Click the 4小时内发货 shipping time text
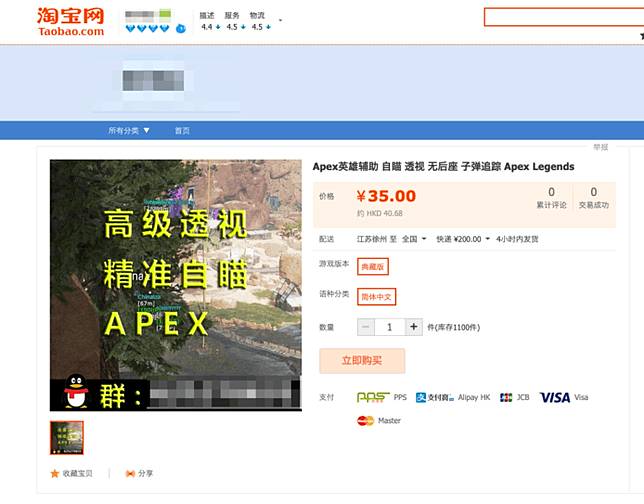The width and height of the screenshot is (644, 504). (x=517, y=239)
